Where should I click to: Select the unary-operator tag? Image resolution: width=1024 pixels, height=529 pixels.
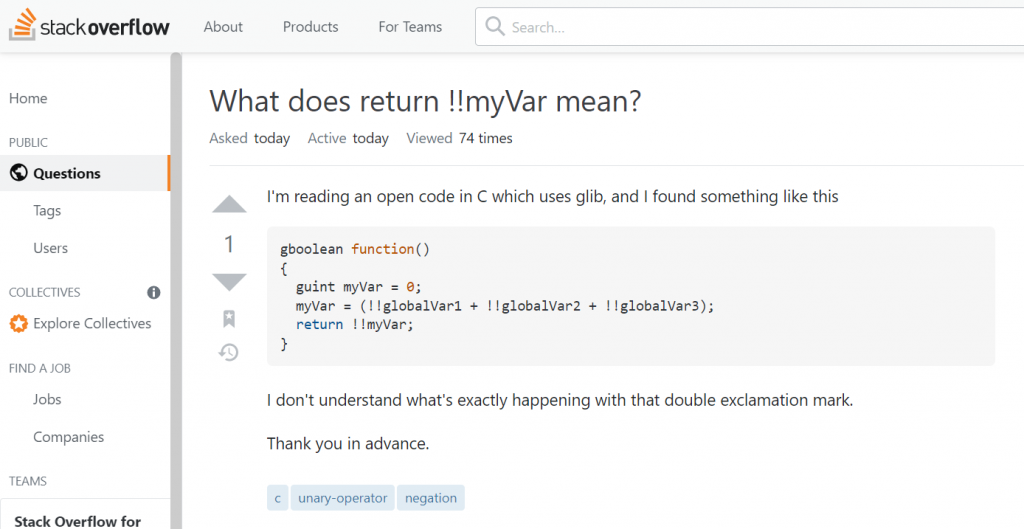click(343, 498)
